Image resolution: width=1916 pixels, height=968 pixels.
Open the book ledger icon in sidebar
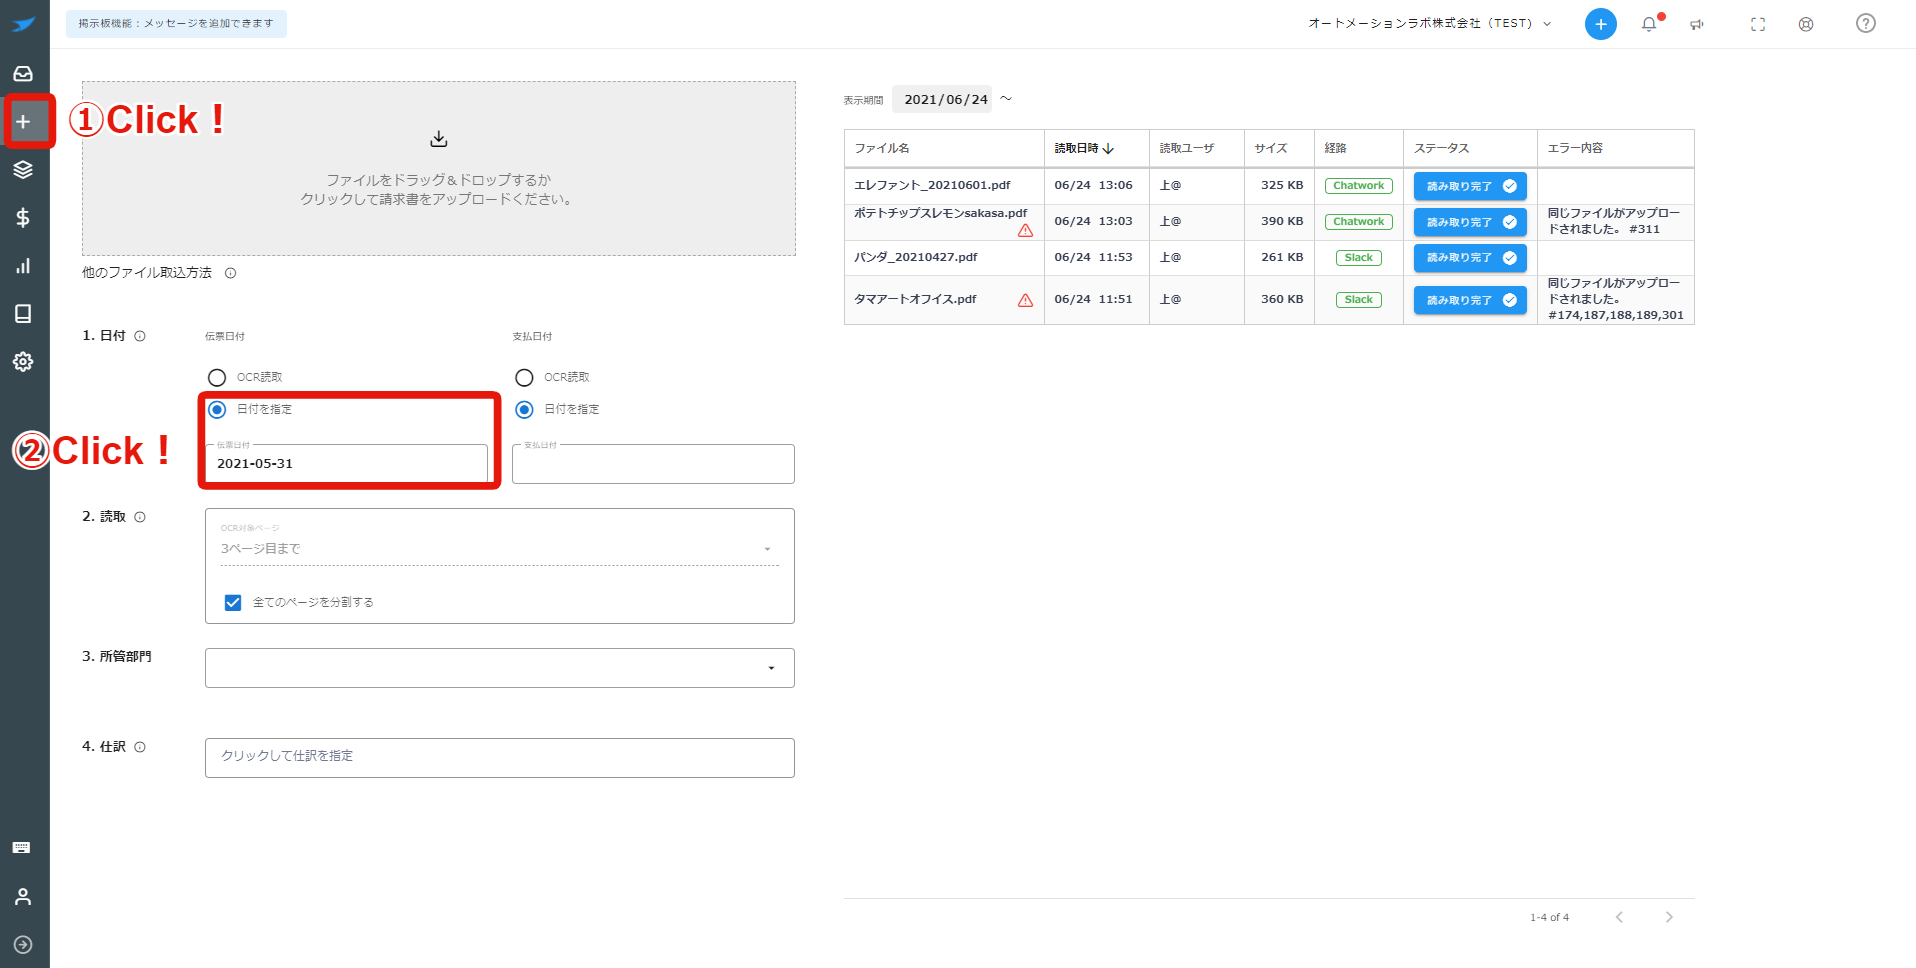[23, 314]
